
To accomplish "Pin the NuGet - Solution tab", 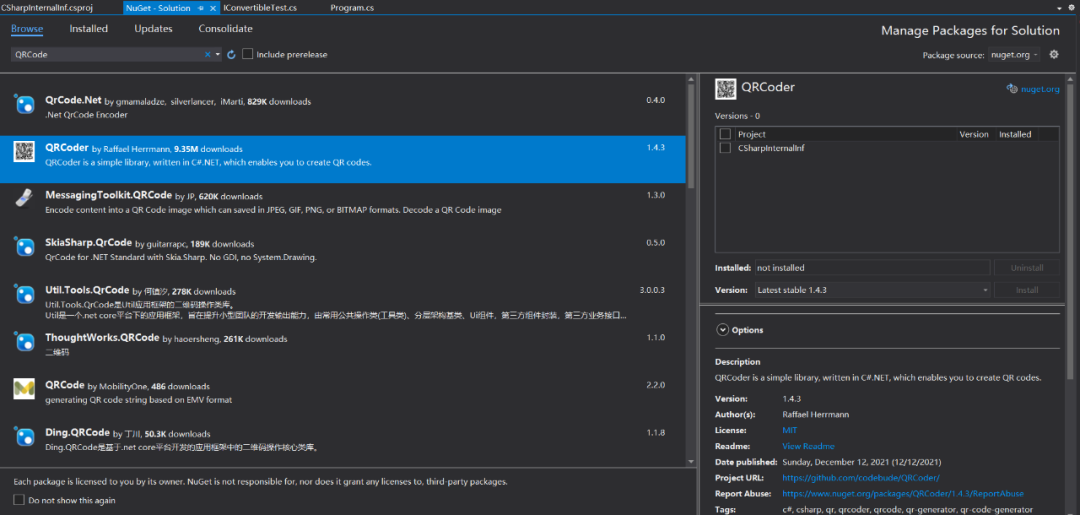I will coord(200,8).
